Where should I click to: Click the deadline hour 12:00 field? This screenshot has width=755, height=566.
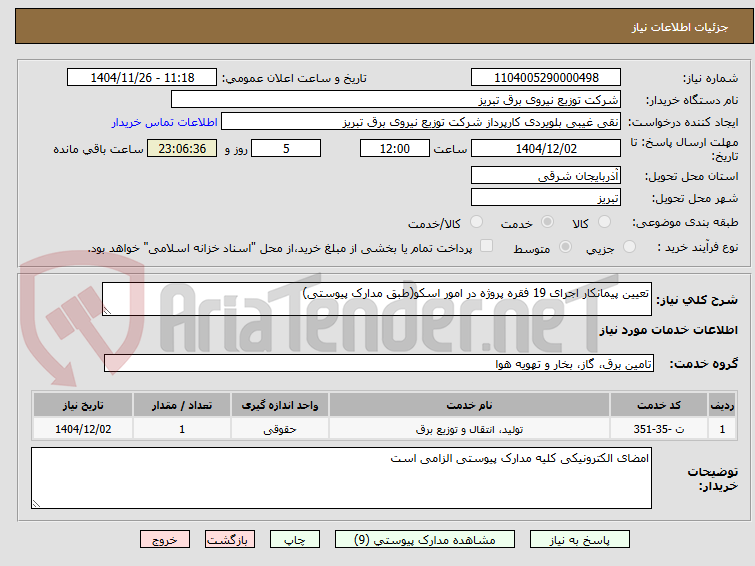pos(395,148)
